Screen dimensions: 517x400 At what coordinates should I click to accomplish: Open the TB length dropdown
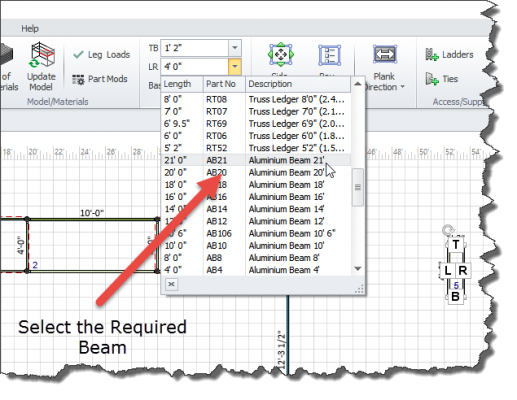235,48
